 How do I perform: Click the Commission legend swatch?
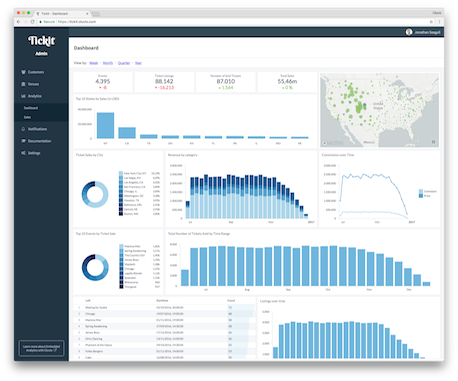[421, 192]
